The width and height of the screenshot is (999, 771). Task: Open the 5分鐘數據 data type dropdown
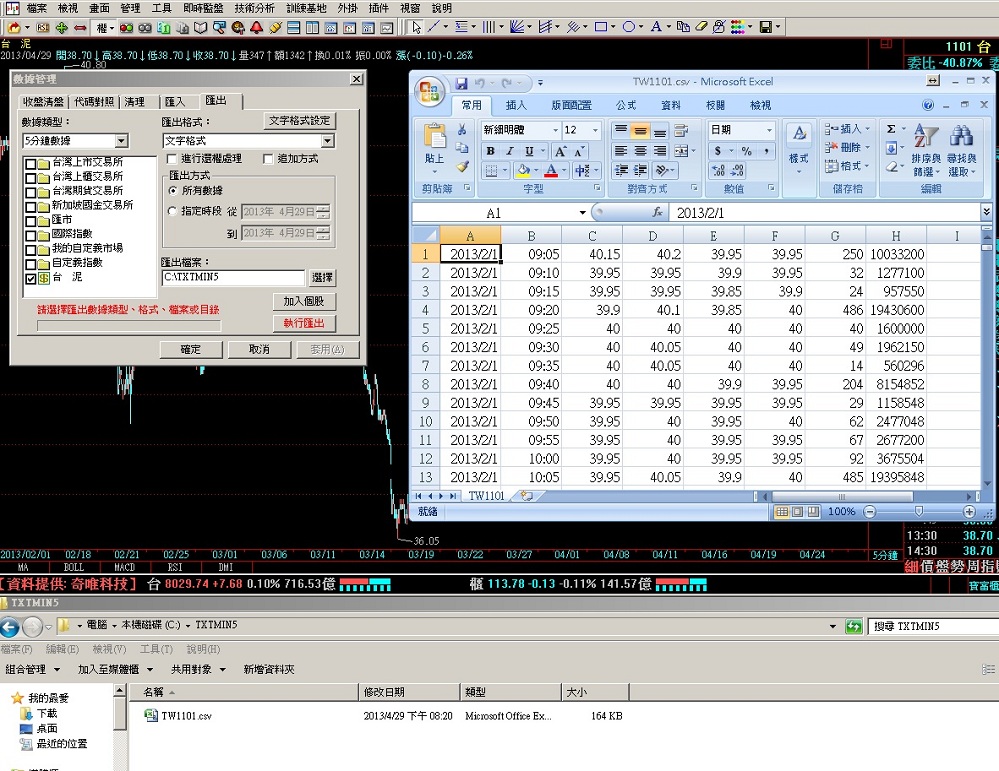121,141
